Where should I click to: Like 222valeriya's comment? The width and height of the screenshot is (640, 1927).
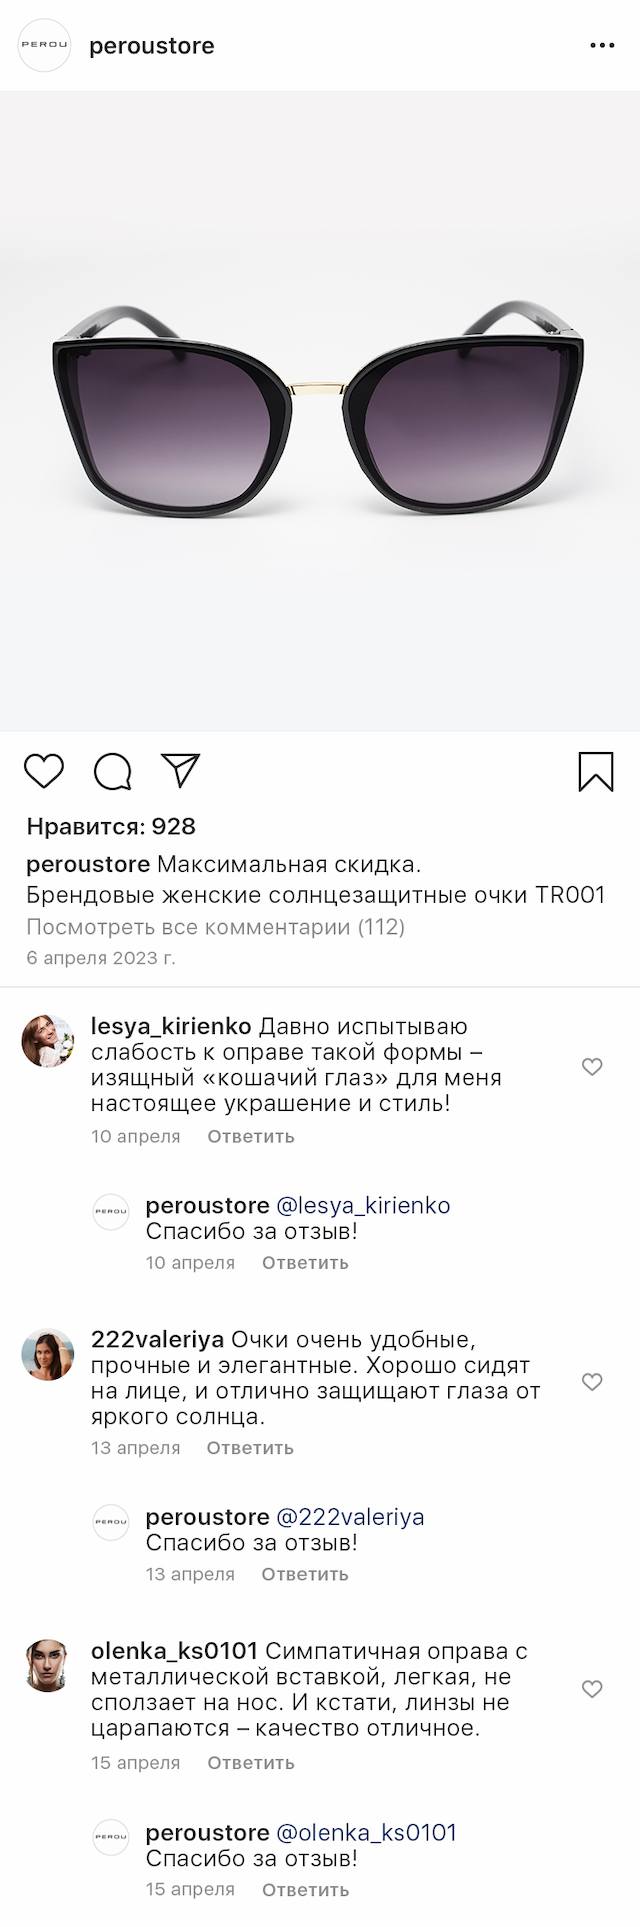coord(592,1381)
